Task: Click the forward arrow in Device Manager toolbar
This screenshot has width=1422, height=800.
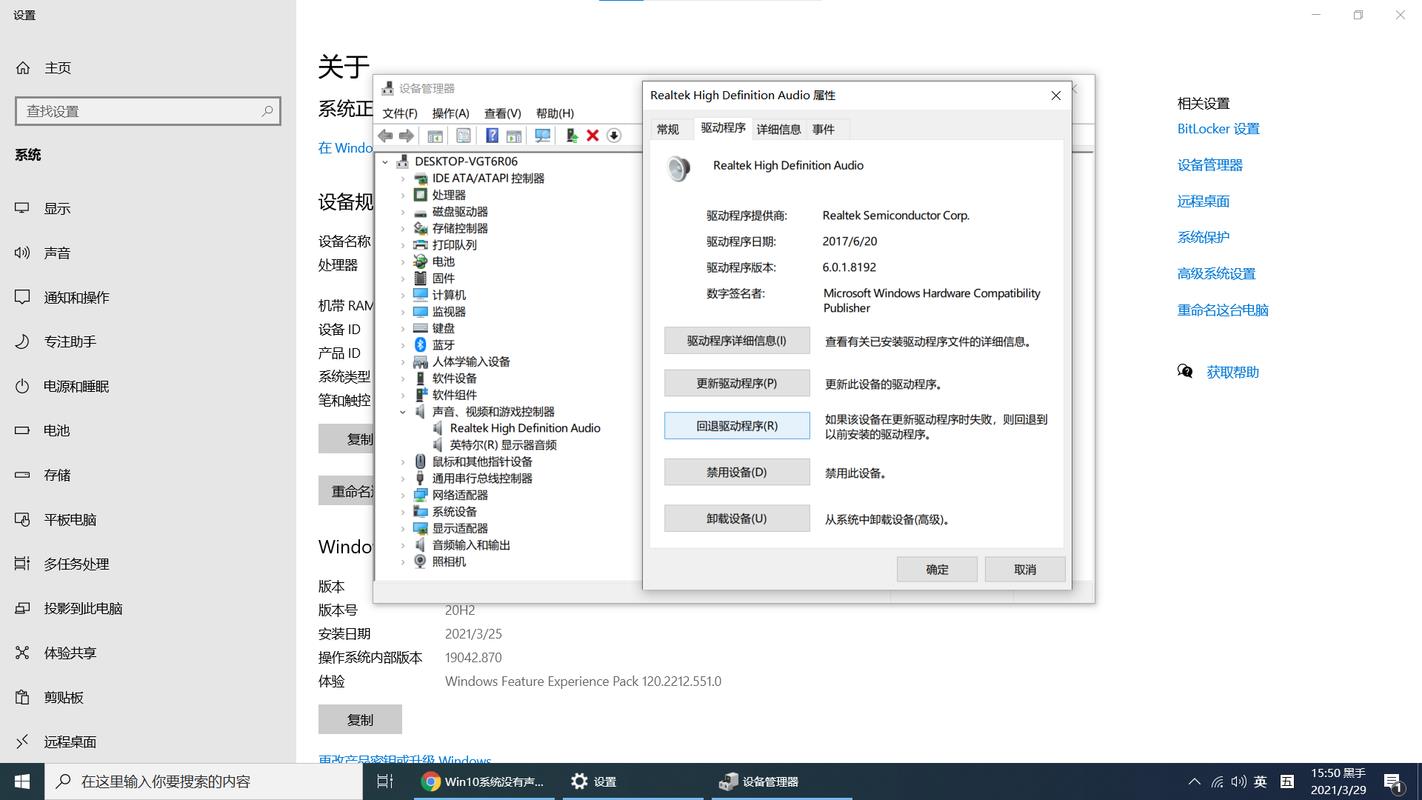Action: pyautogui.click(x=406, y=136)
